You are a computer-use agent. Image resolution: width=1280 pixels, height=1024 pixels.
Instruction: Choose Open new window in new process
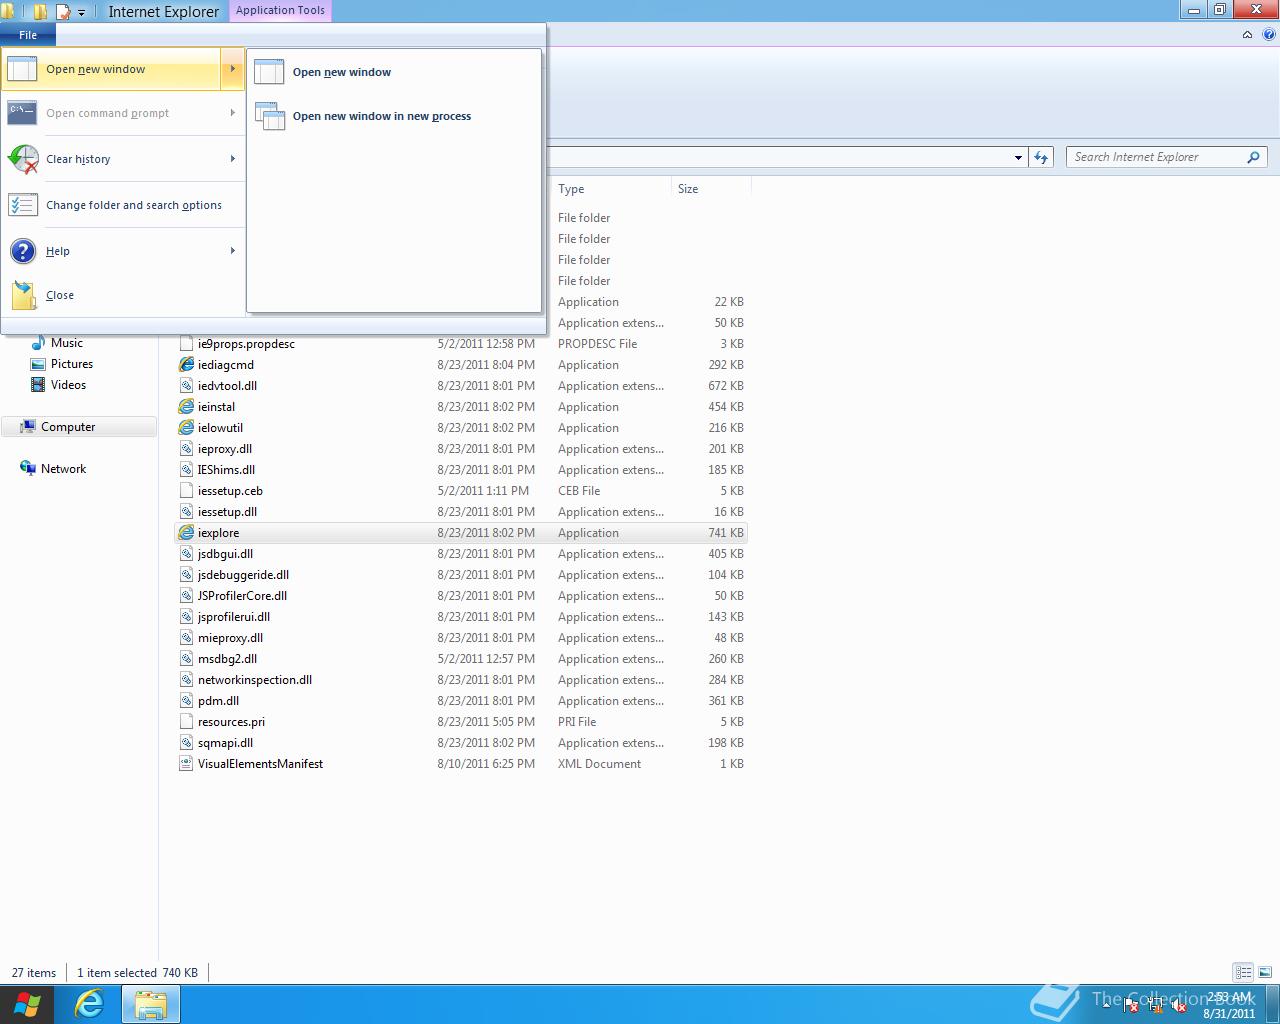pyautogui.click(x=394, y=116)
